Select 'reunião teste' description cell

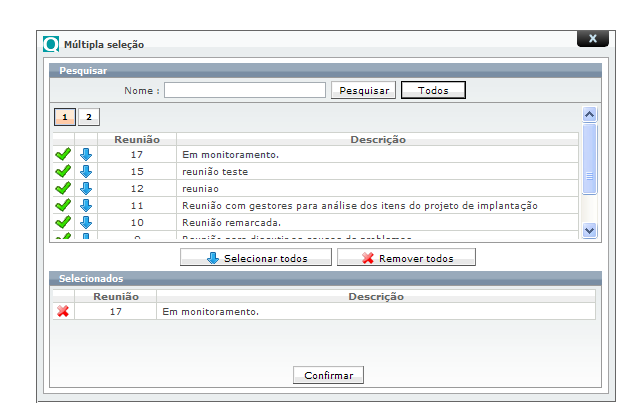(x=378, y=171)
